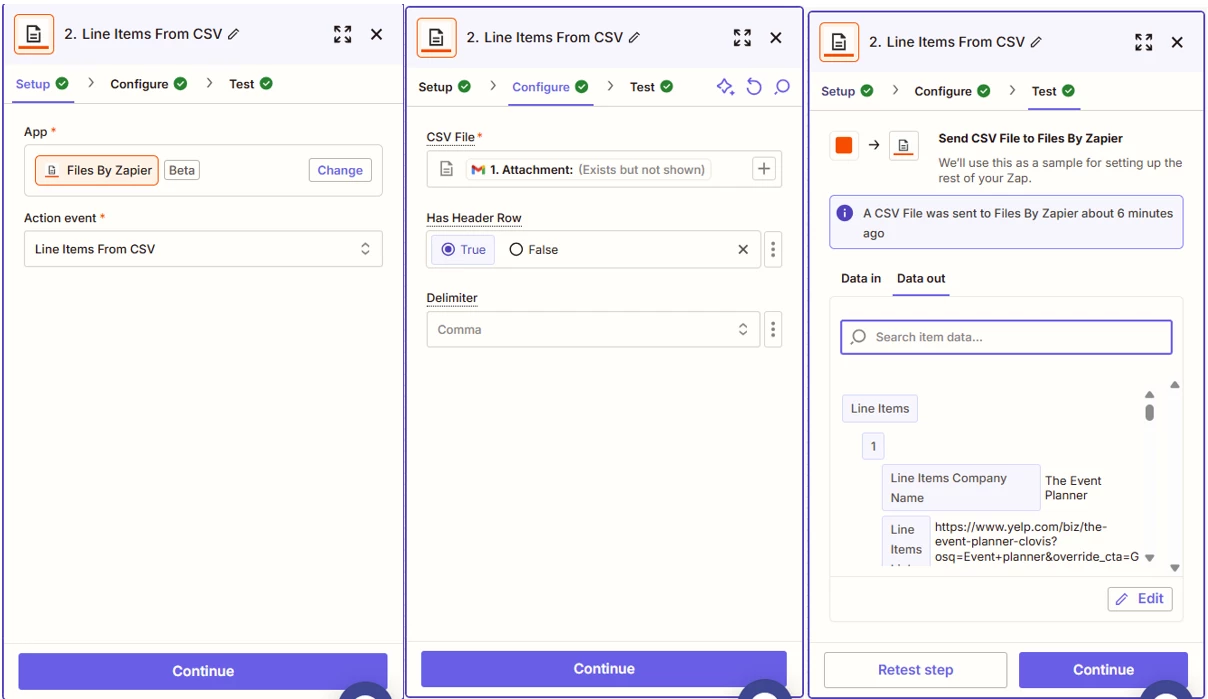The image size is (1208, 699).
Task: Click the Beta badge beside the app
Action: (182, 170)
